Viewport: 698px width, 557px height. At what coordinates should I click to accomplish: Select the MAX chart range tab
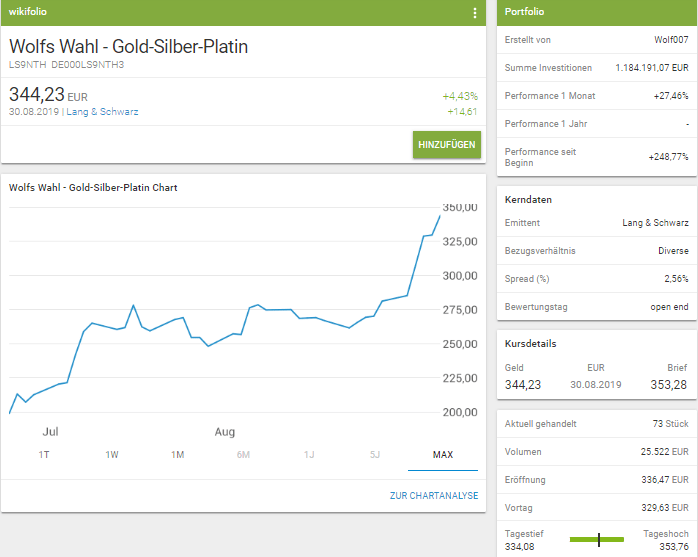click(x=442, y=455)
